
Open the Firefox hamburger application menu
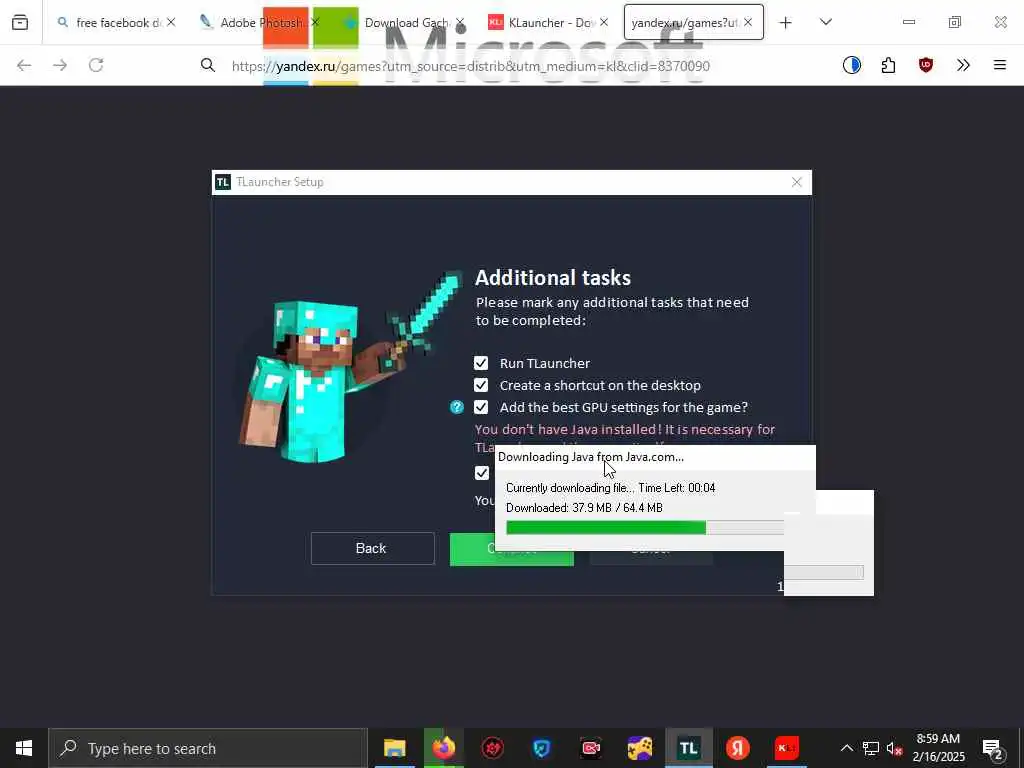(x=1000, y=65)
